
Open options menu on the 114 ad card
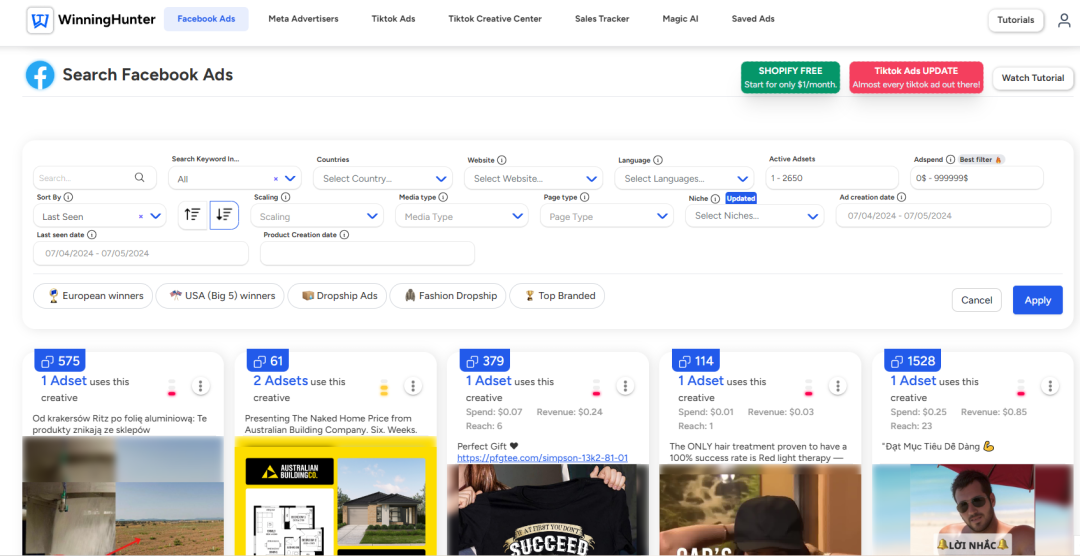tap(837, 386)
